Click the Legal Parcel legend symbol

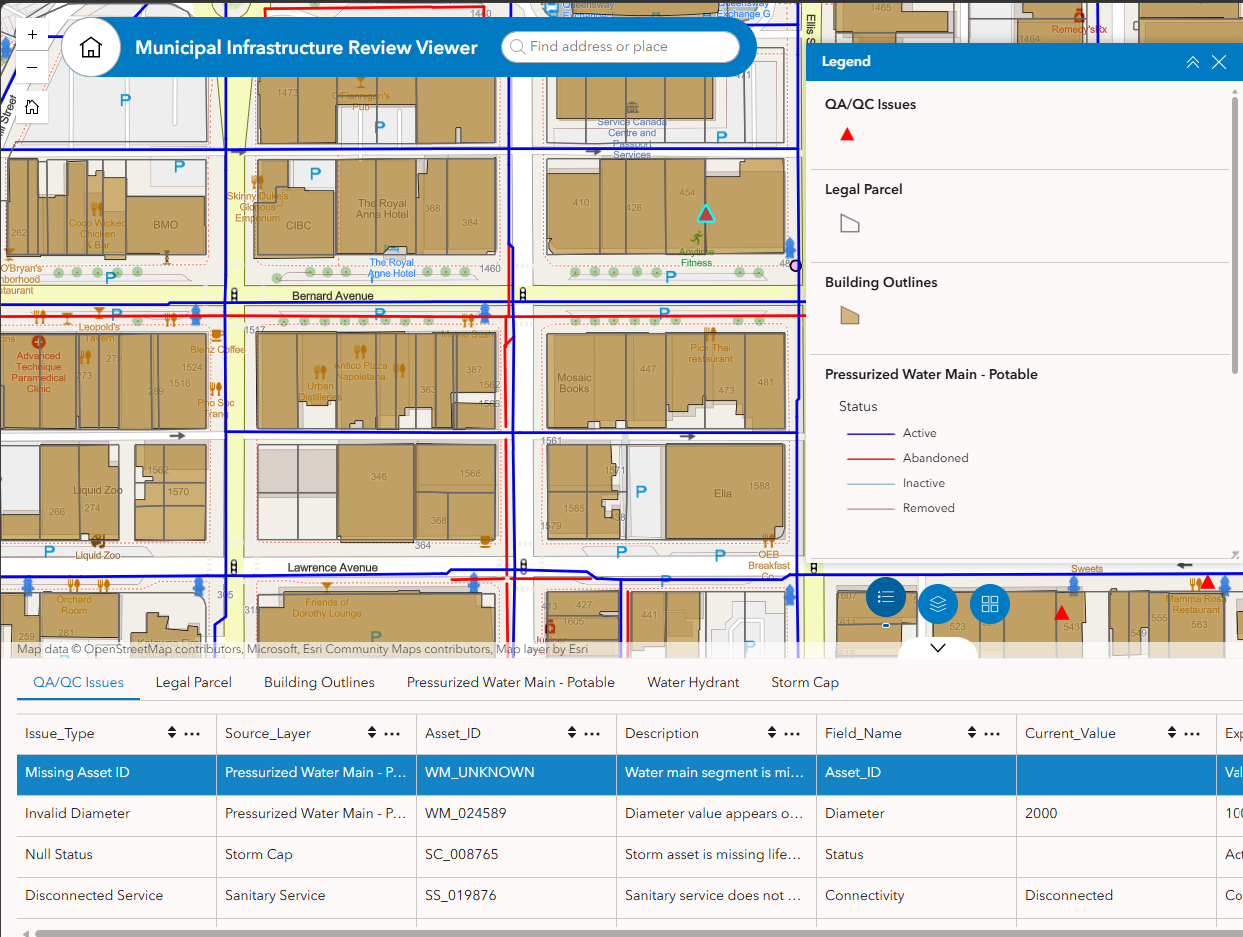click(x=849, y=223)
